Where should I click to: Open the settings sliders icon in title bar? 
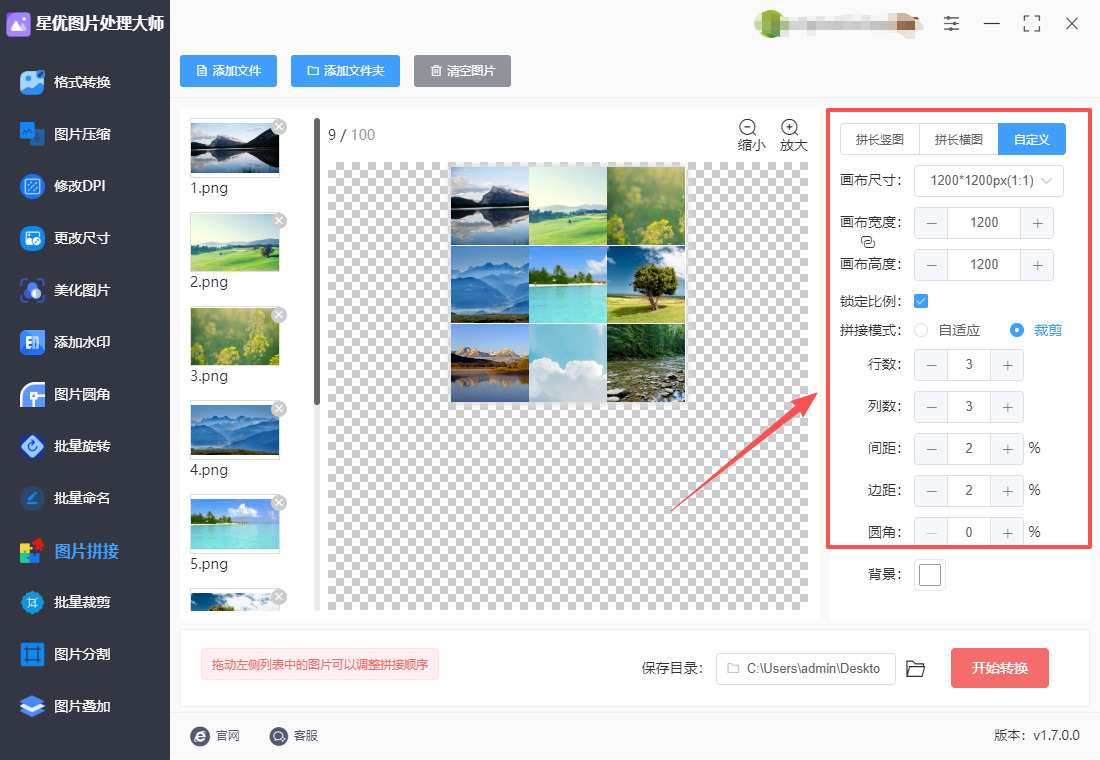click(951, 23)
